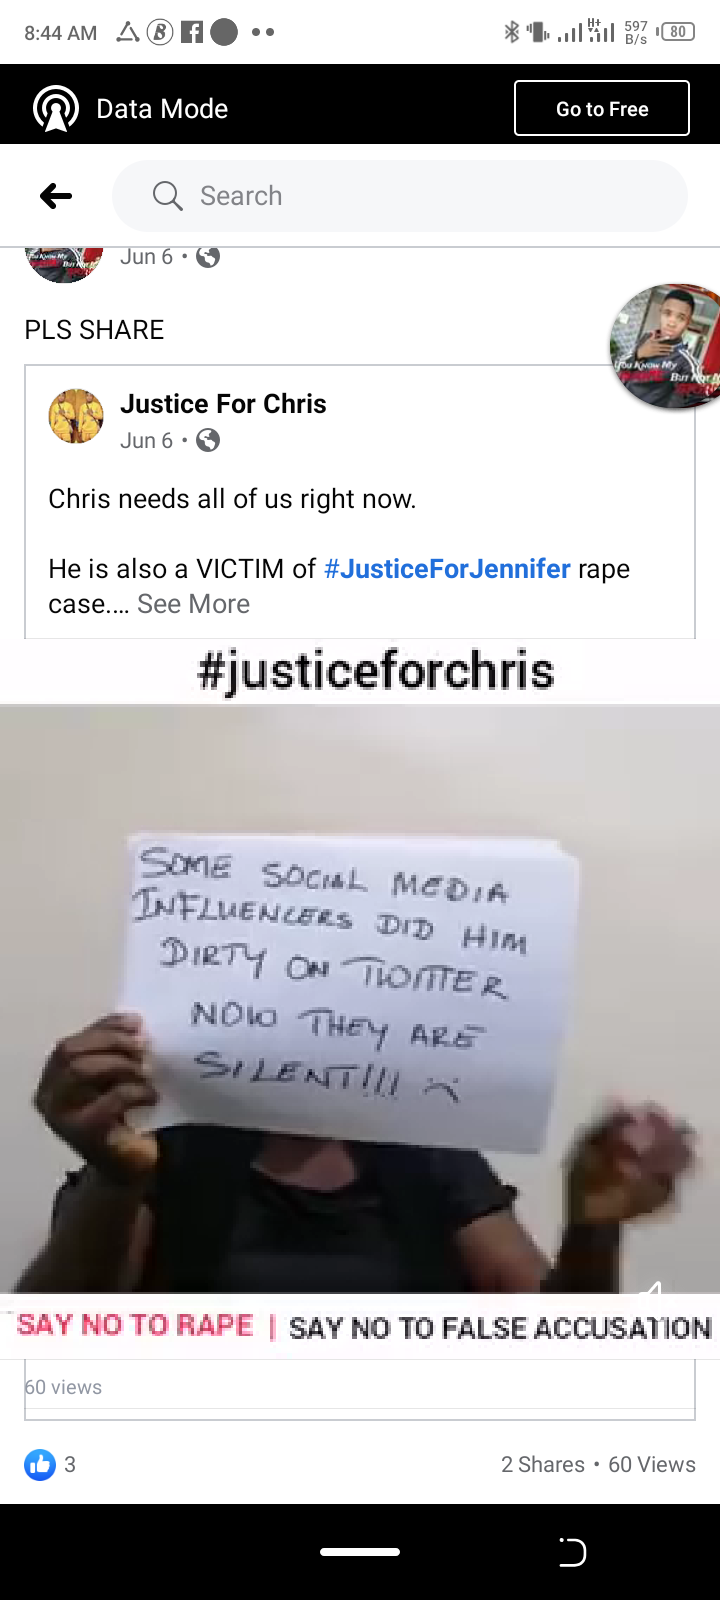This screenshot has width=720, height=1600.
Task: Tap the Go to Free button
Action: tap(602, 108)
